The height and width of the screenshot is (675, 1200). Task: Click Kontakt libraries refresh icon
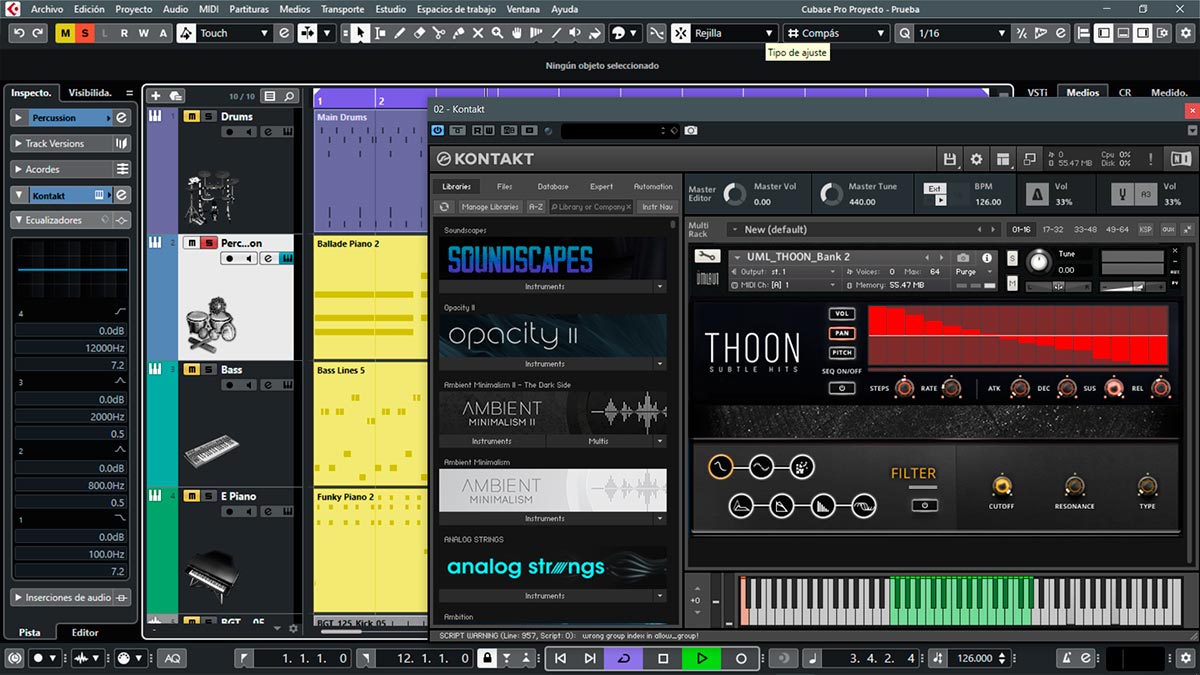click(x=445, y=207)
